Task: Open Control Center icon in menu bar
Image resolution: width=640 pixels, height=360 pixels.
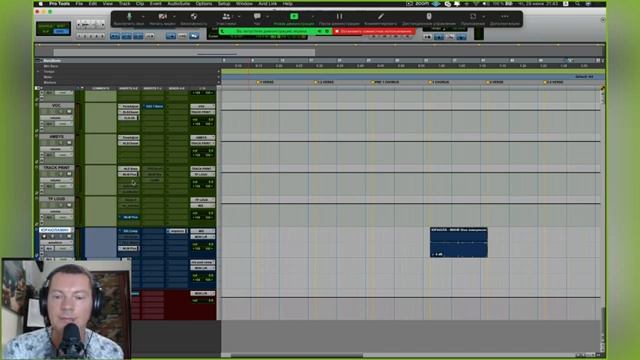Action: tap(588, 4)
